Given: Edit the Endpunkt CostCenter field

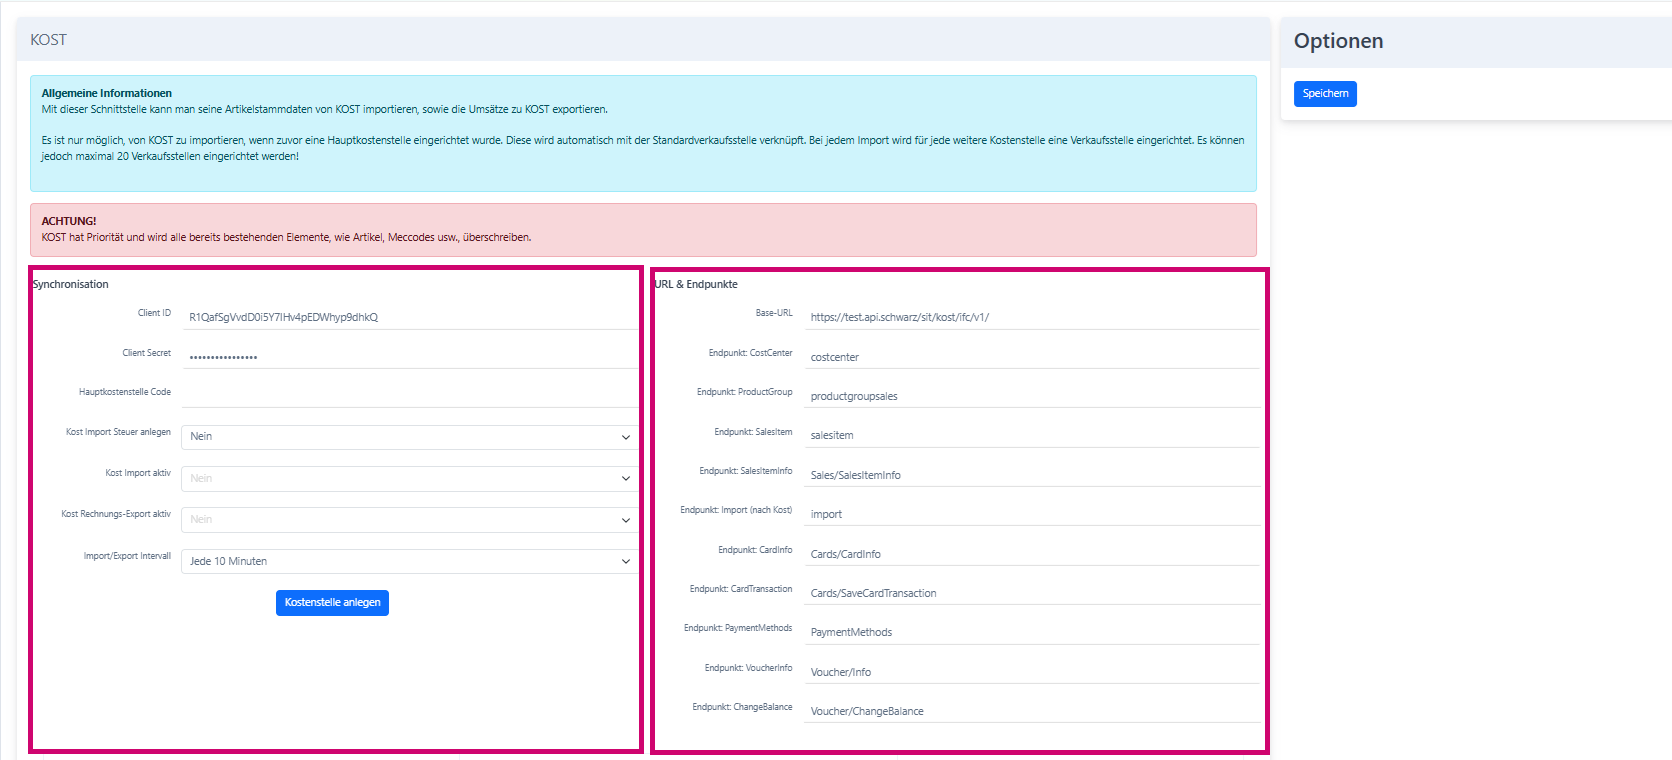Looking at the screenshot, I should click(x=1032, y=356).
